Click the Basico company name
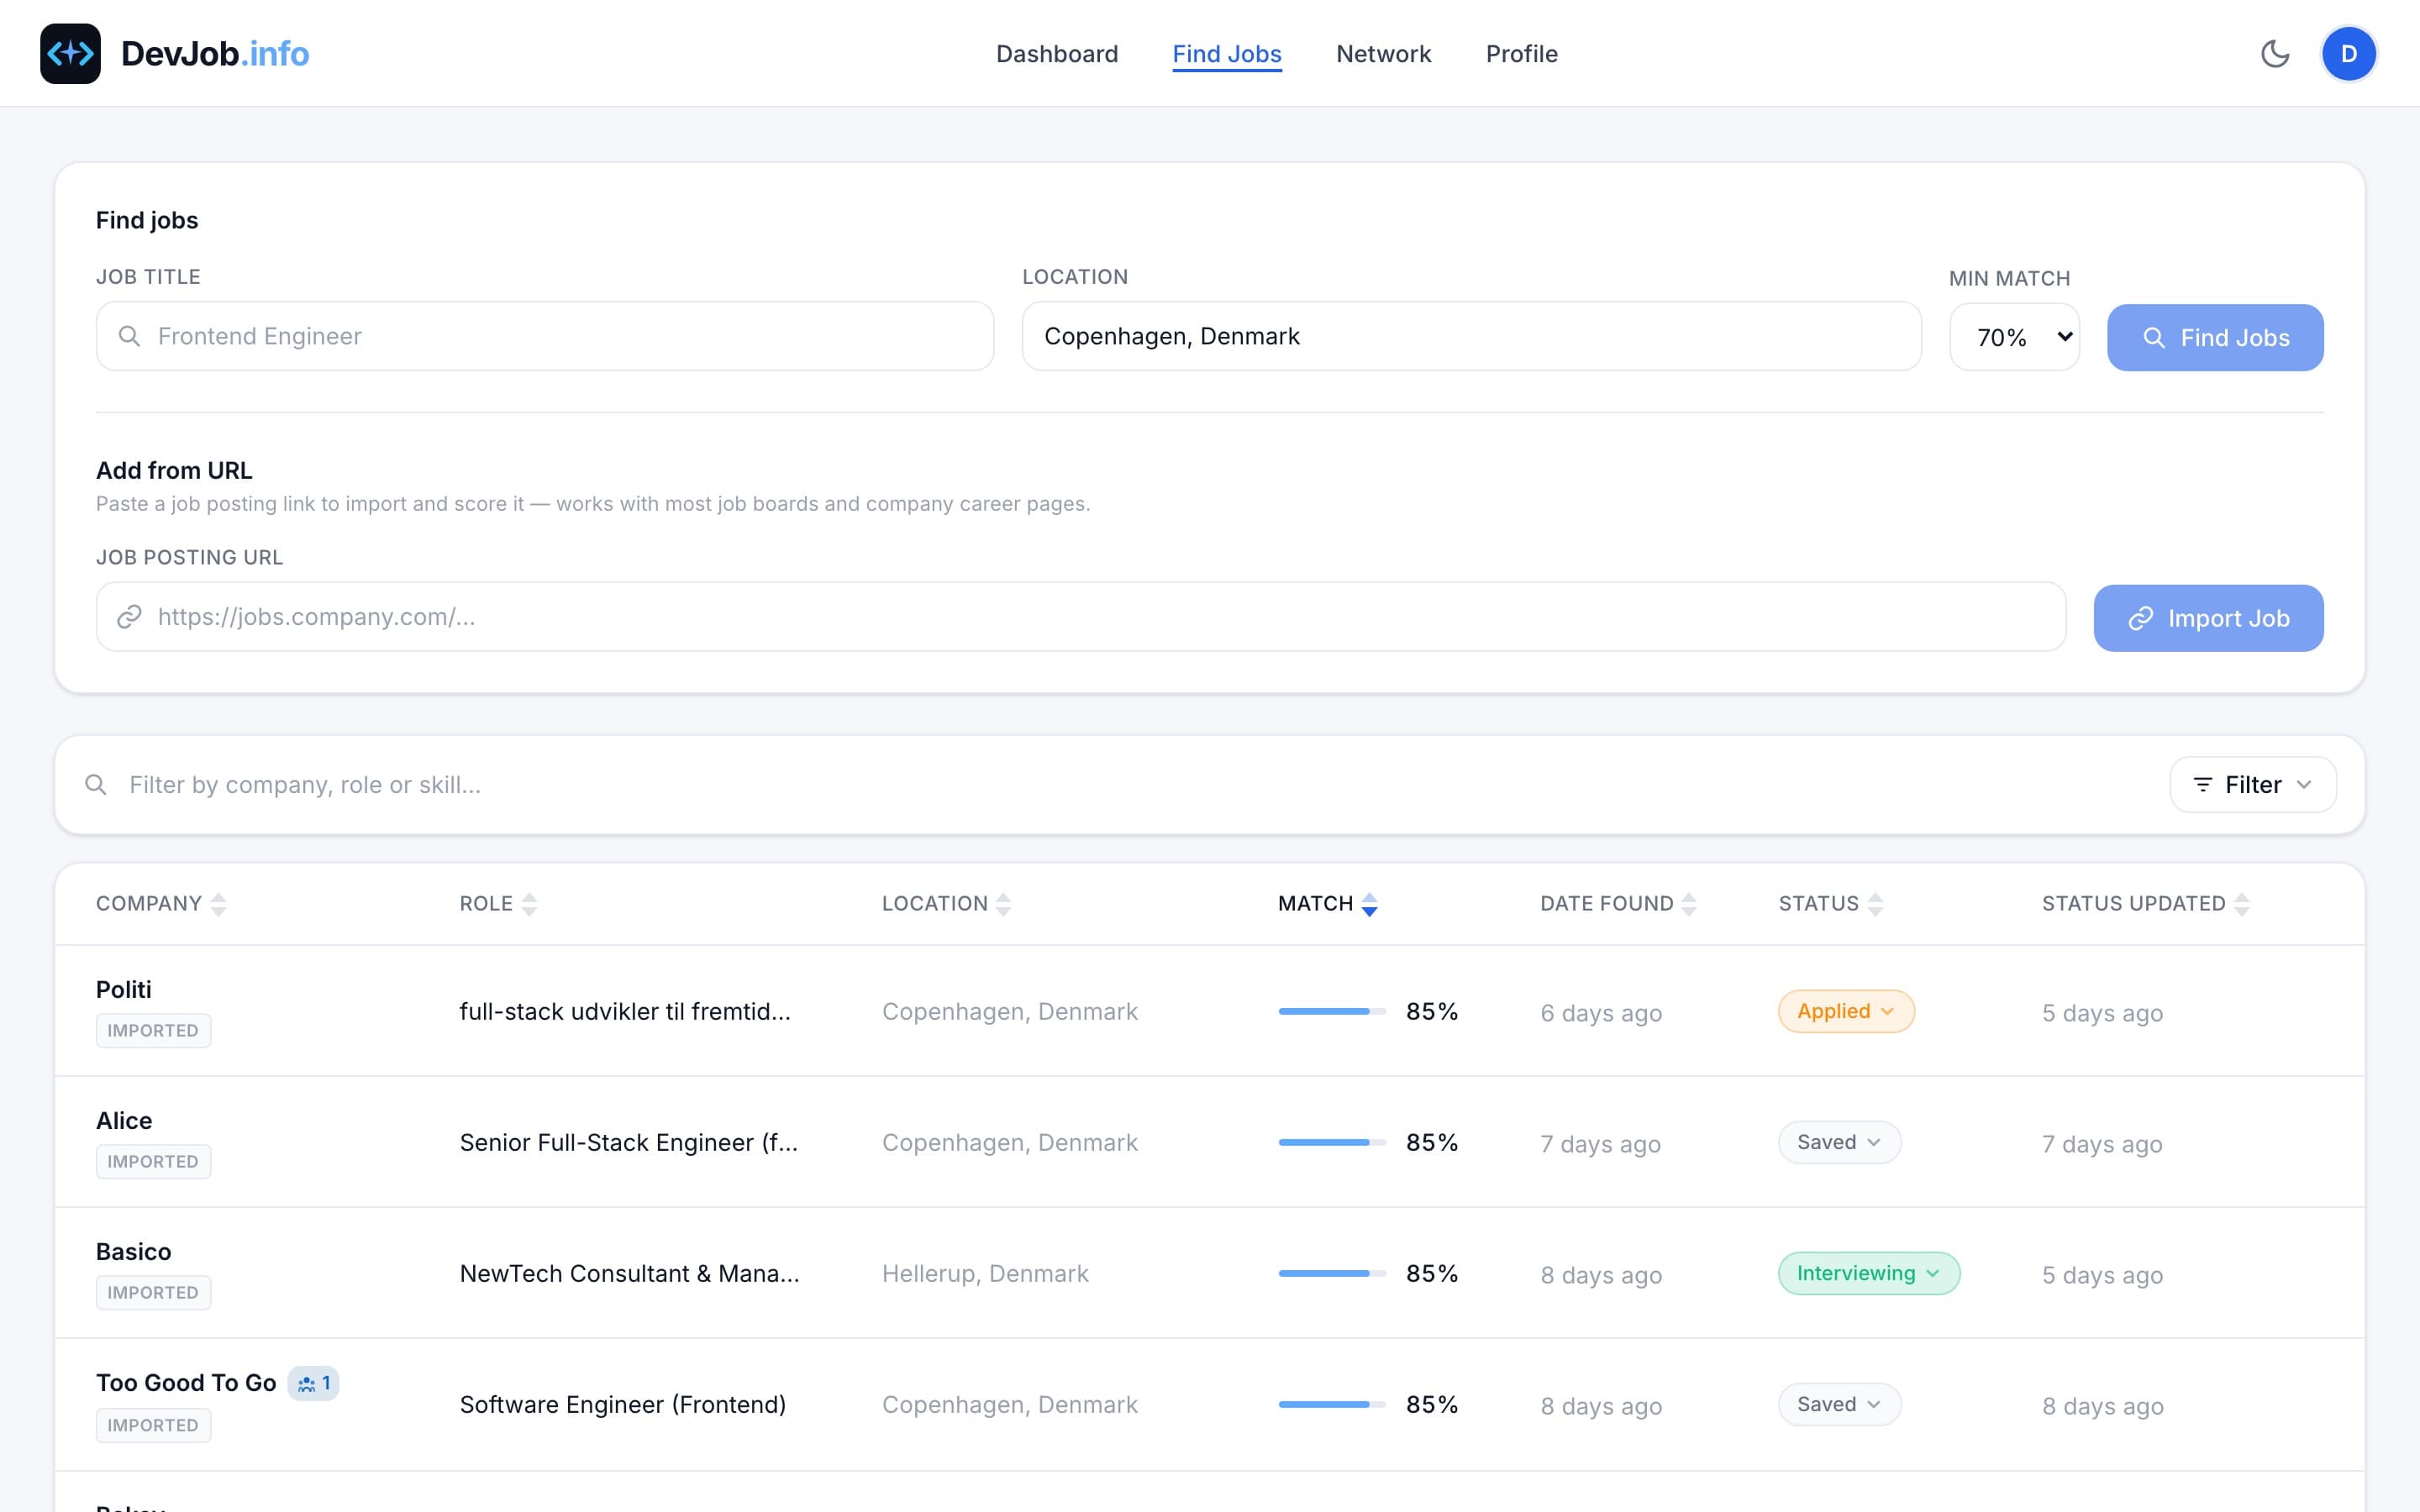Viewport: 2420px width, 1512px height. tap(134, 1251)
